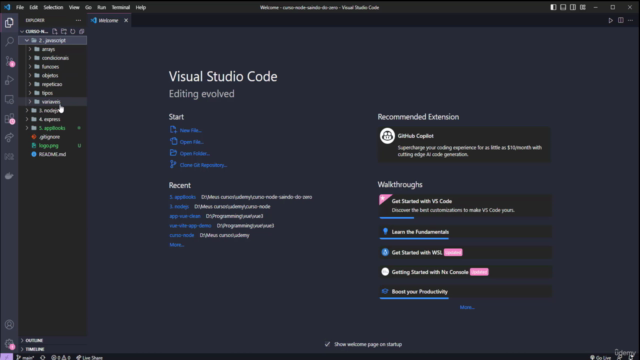Open explorer Views and More Actions menu
This screenshot has height=360, width=640.
78,20
